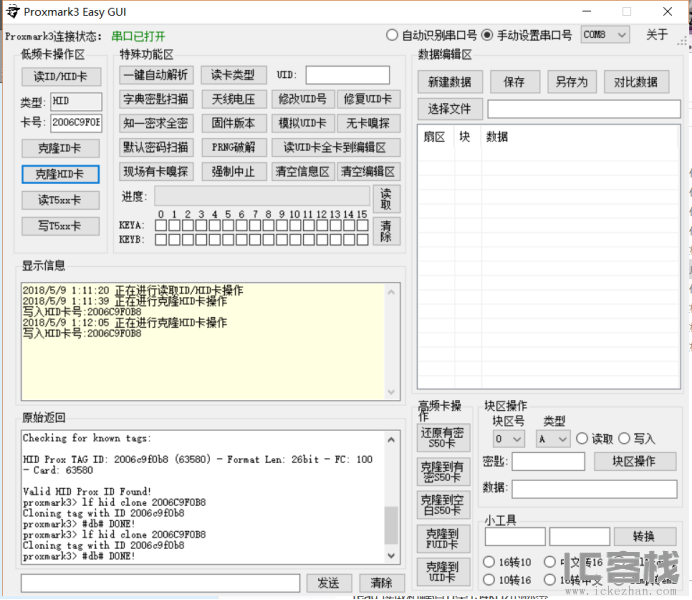Click 写T5xx卡 button
This screenshot has height=600, width=692.
(x=60, y=226)
